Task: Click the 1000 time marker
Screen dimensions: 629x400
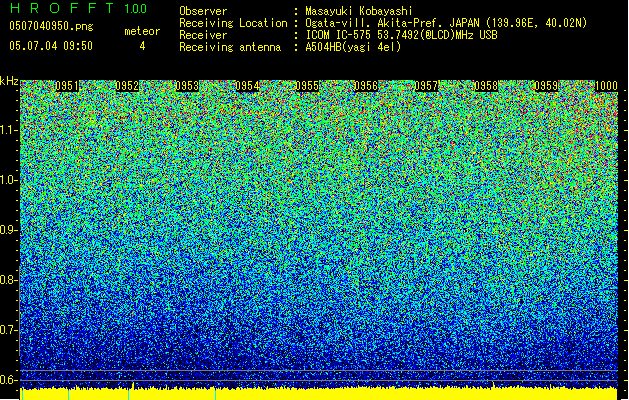Action: pyautogui.click(x=606, y=86)
